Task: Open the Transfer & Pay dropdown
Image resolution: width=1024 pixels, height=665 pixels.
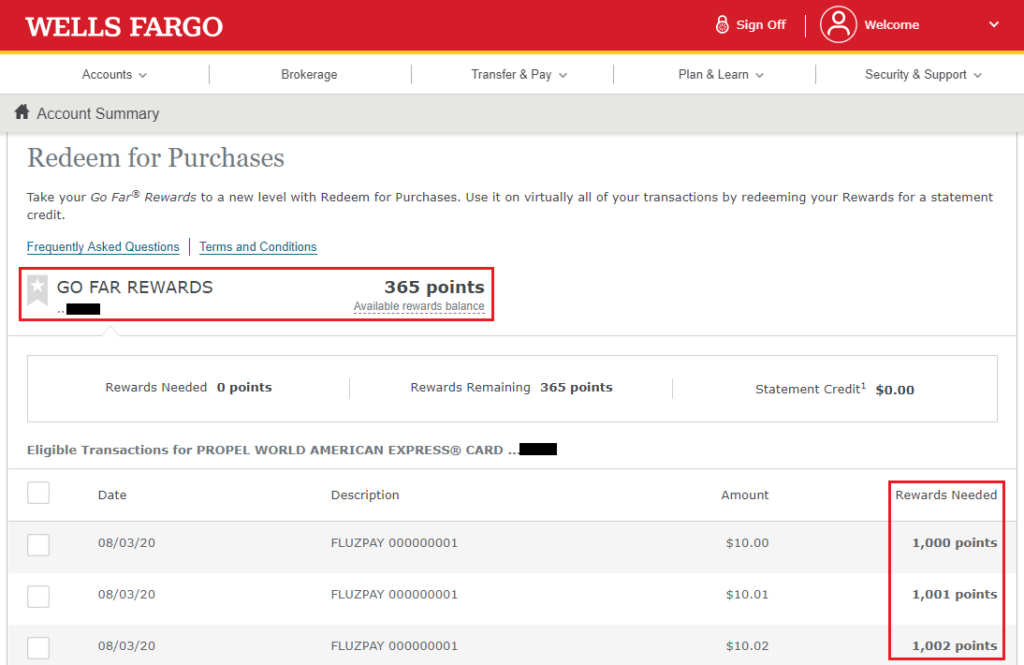Action: point(518,74)
